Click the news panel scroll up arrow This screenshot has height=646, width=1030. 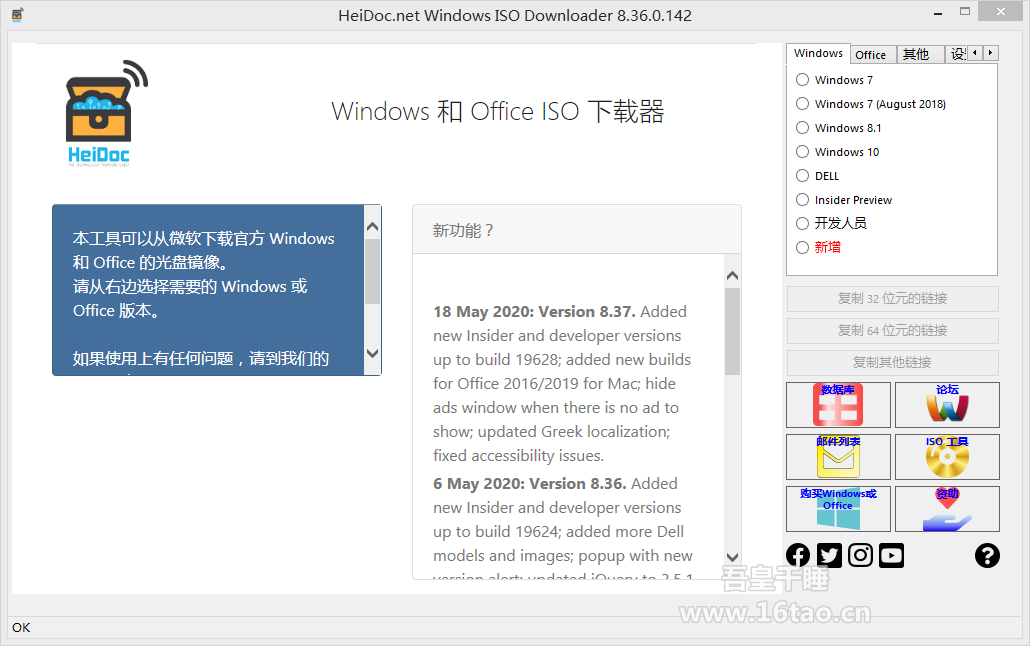click(732, 275)
